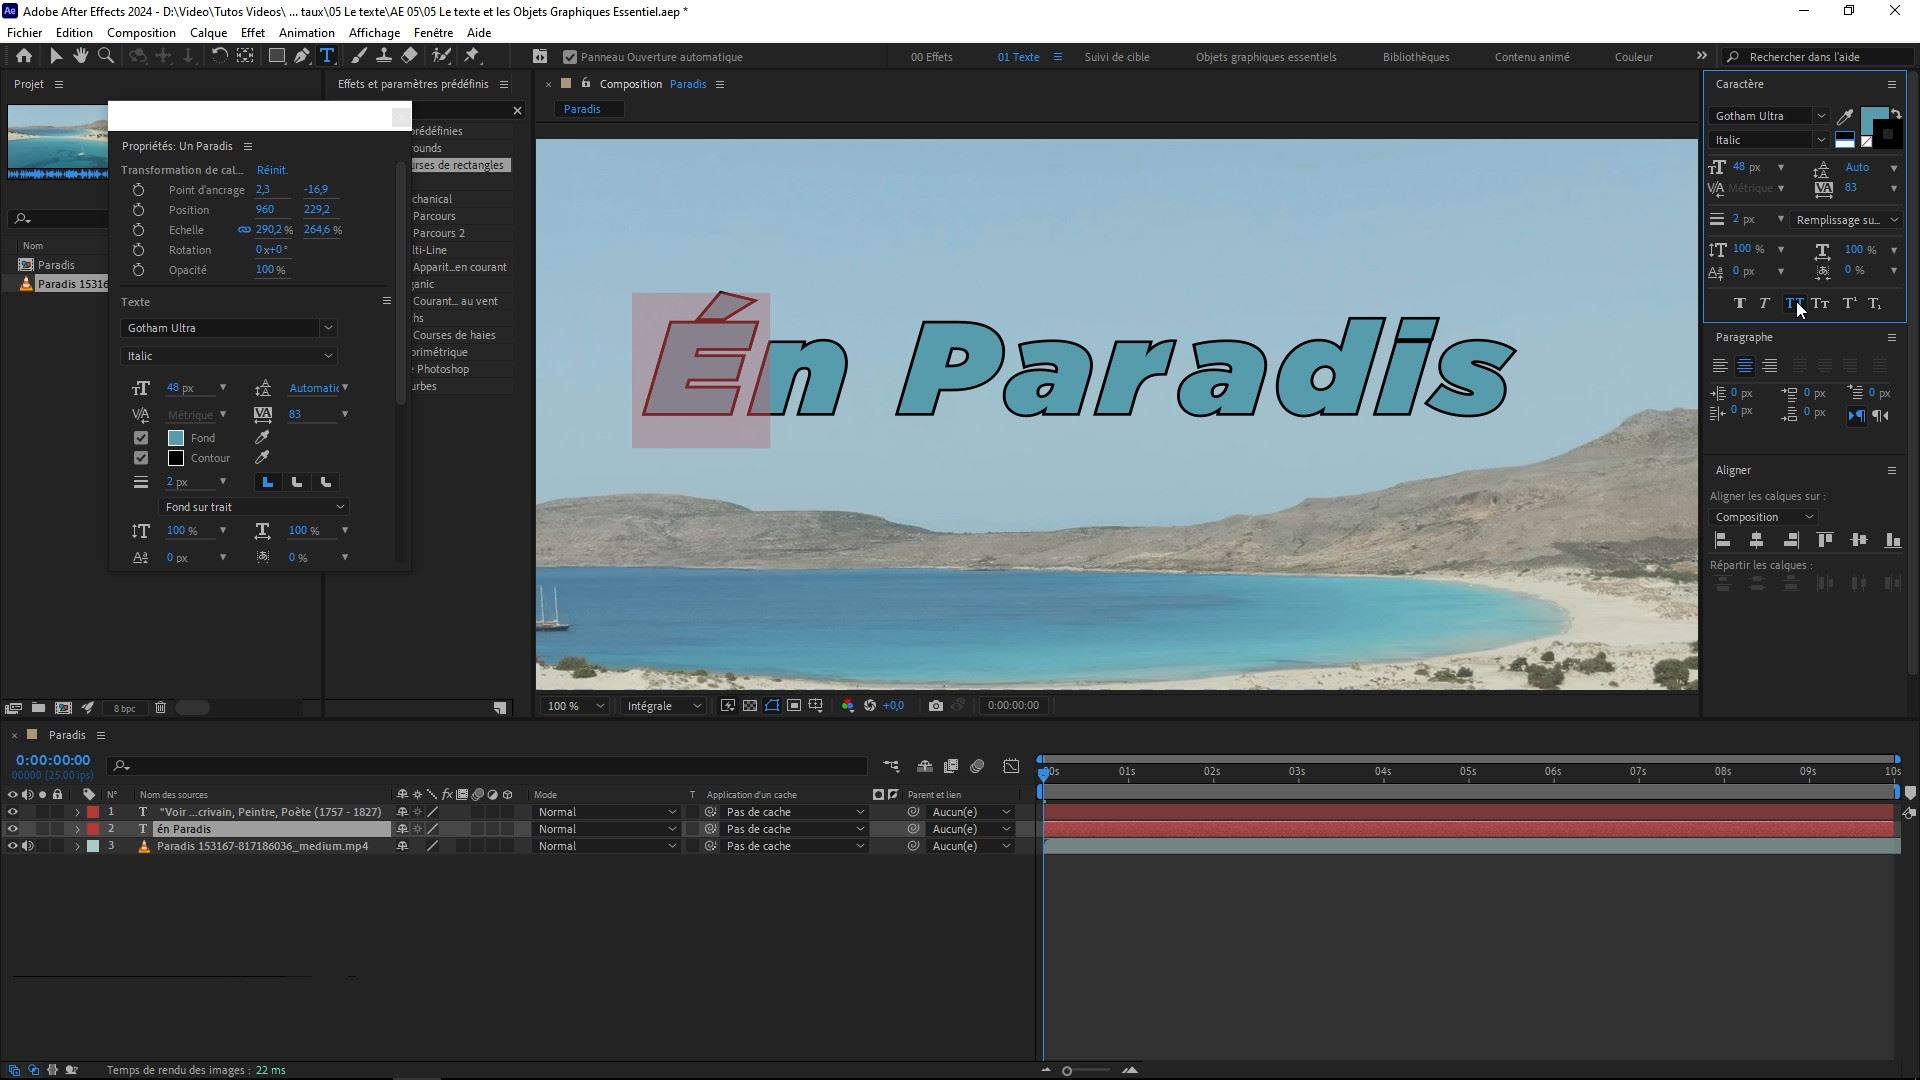Click the Contour stroke color swatch

(x=176, y=458)
